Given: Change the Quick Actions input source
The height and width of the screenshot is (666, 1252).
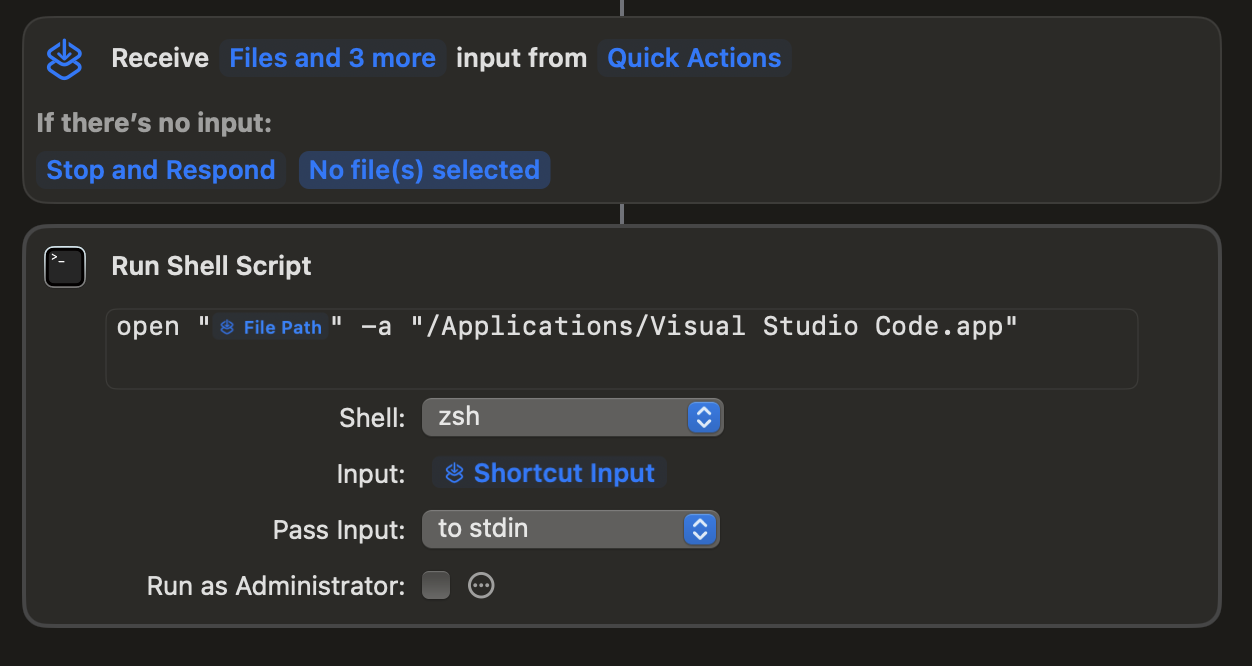Looking at the screenshot, I should [x=694, y=58].
